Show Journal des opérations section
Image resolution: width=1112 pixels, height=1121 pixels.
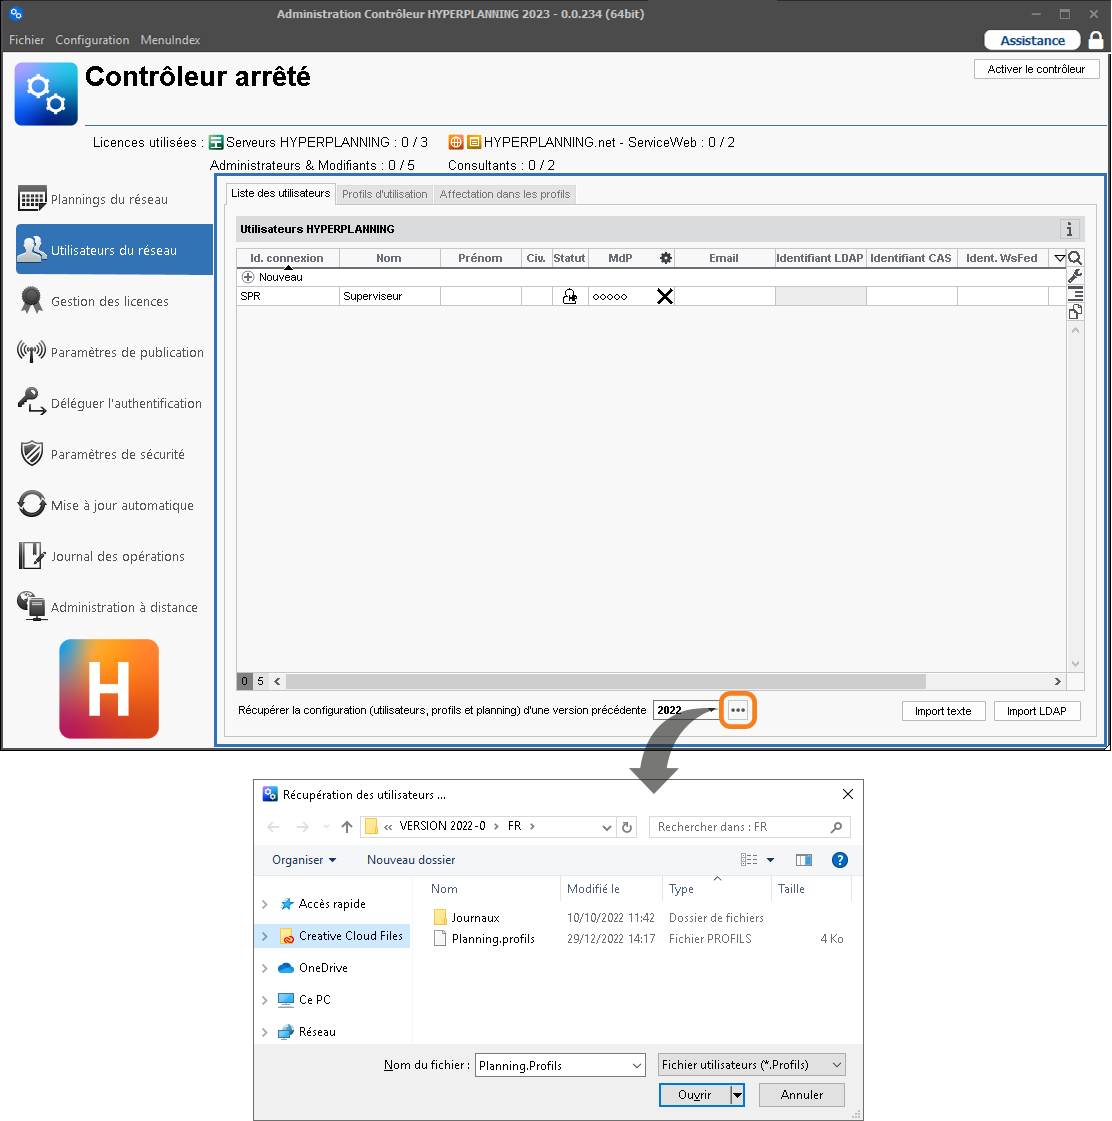pyautogui.click(x=102, y=556)
